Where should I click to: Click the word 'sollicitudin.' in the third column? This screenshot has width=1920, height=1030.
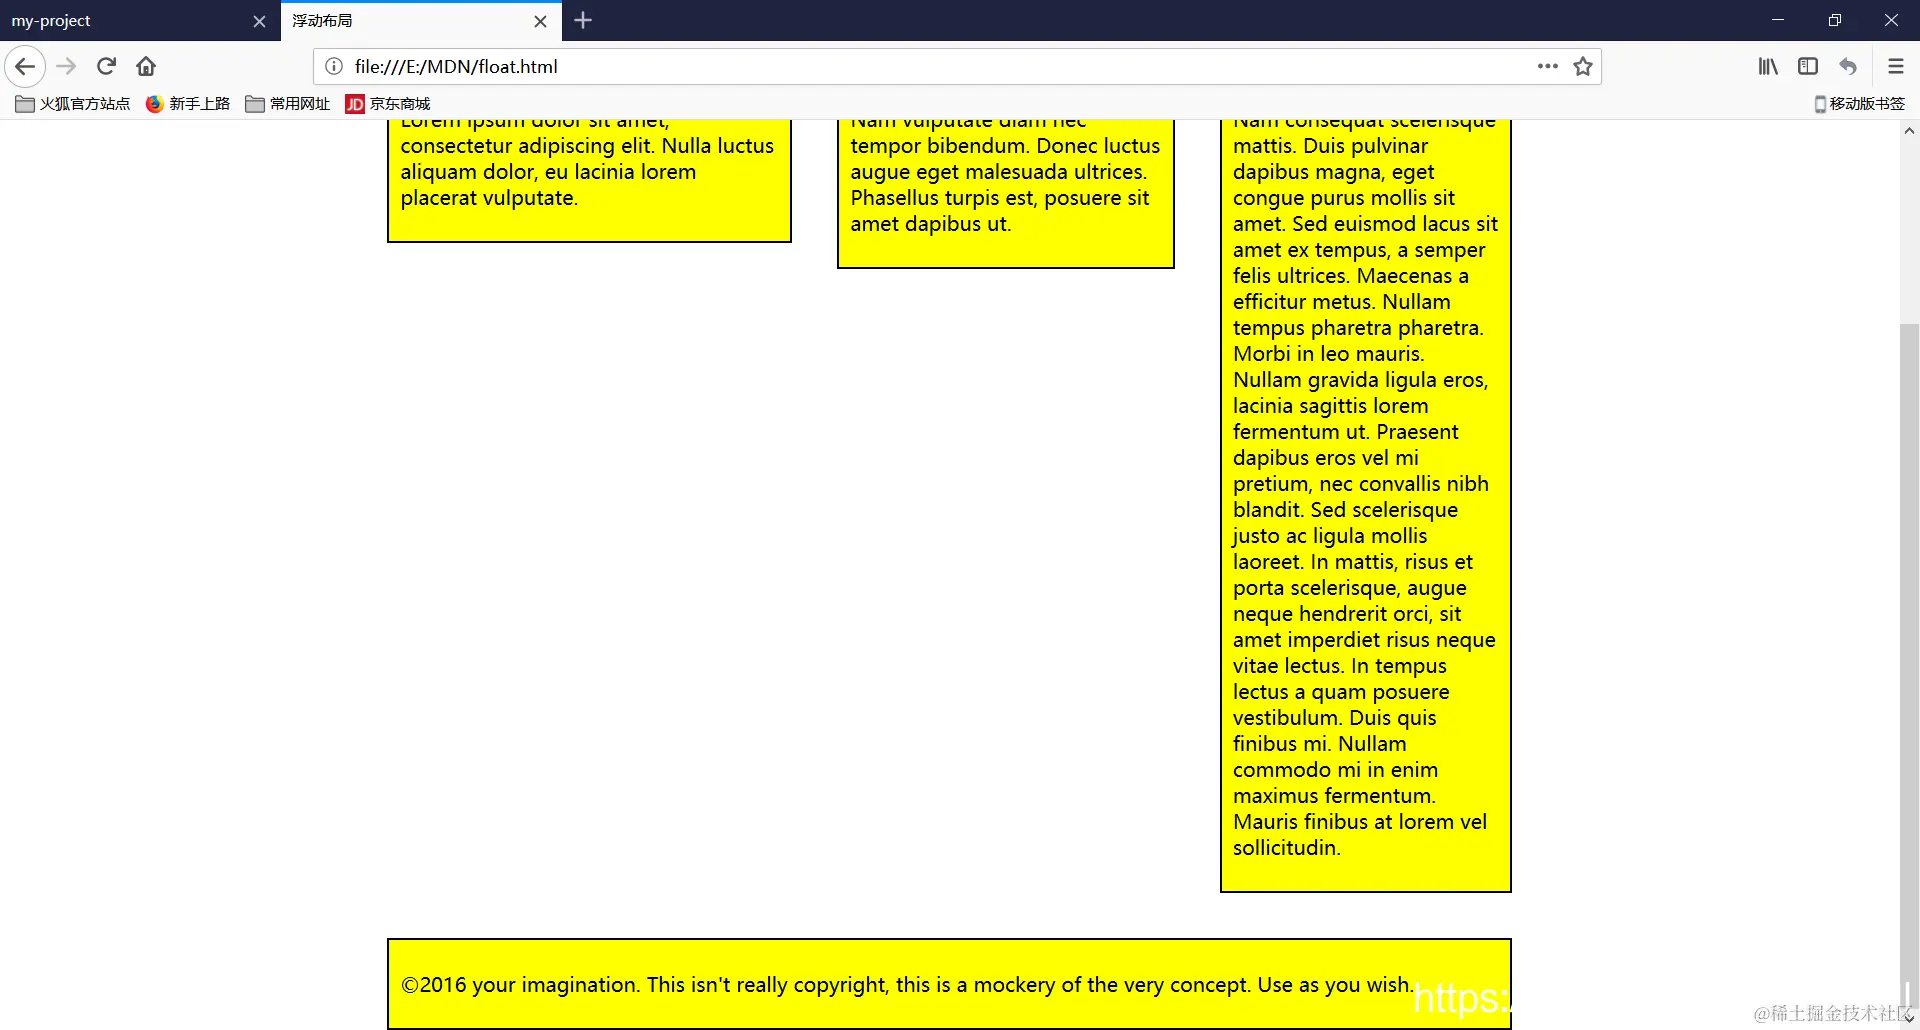(1287, 848)
